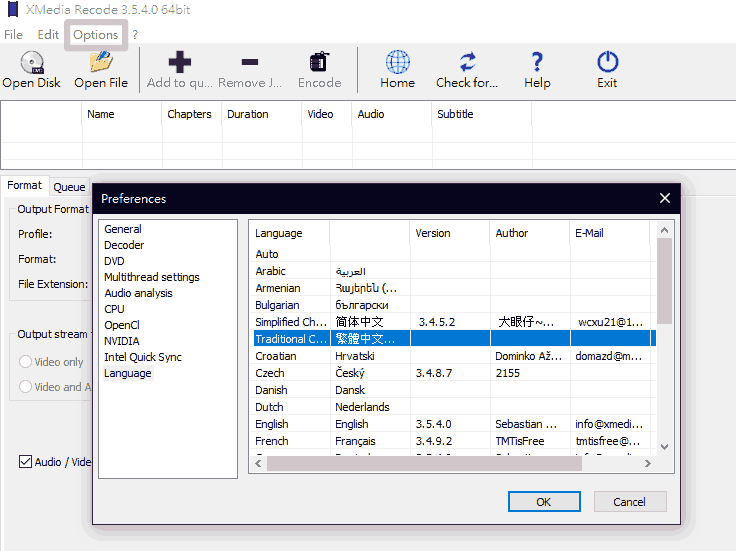Choose the Simplified Chinese language row

[454, 321]
